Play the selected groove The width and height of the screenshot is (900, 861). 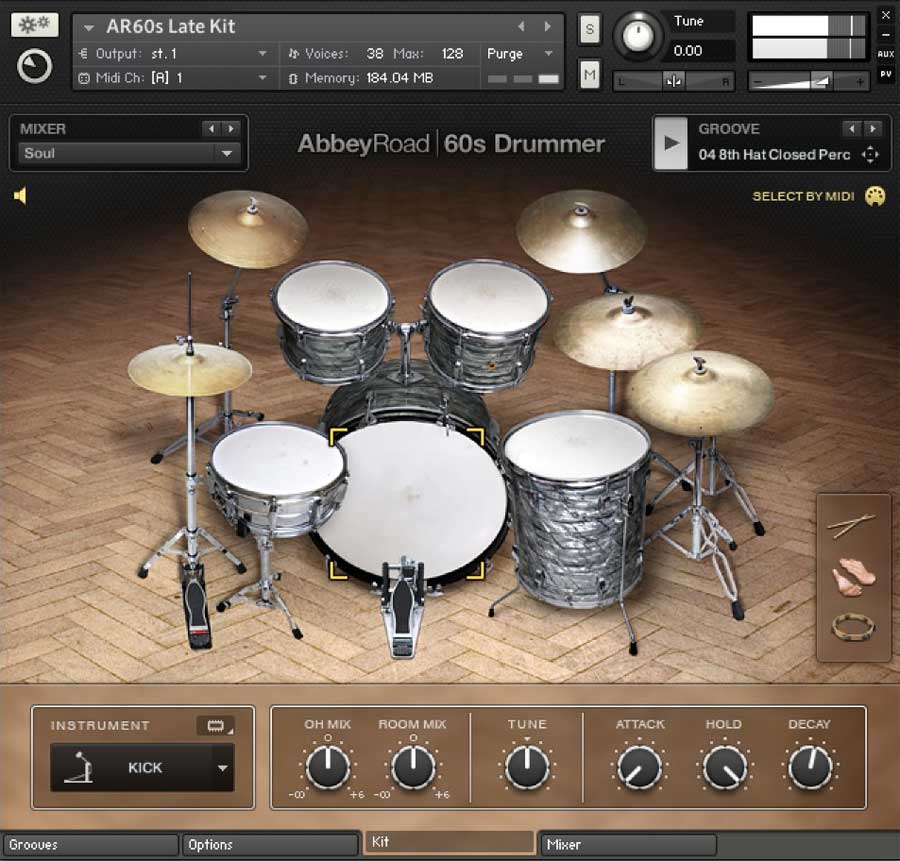tap(671, 144)
